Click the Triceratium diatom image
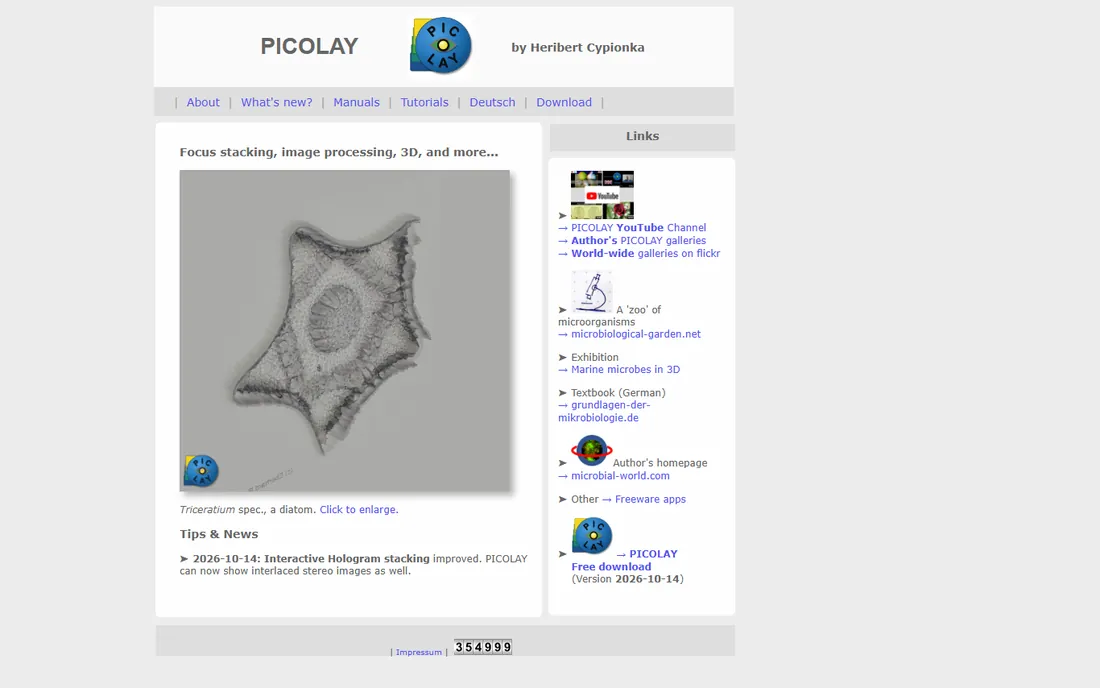 point(344,330)
